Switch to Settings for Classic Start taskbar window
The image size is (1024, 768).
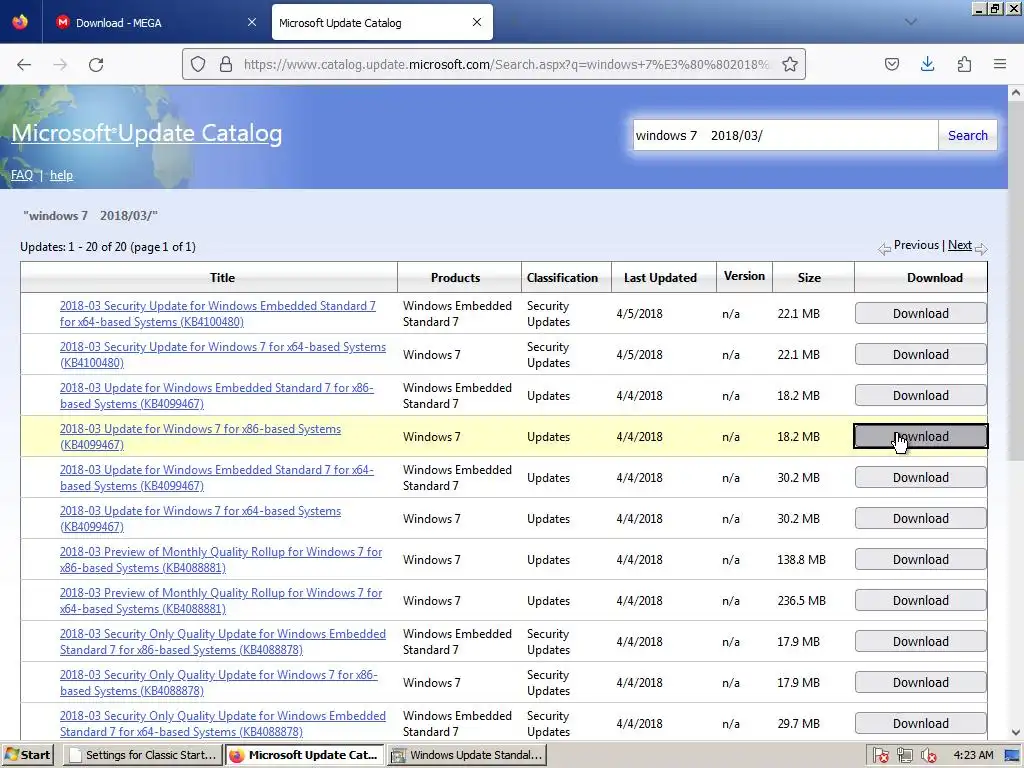(x=143, y=755)
